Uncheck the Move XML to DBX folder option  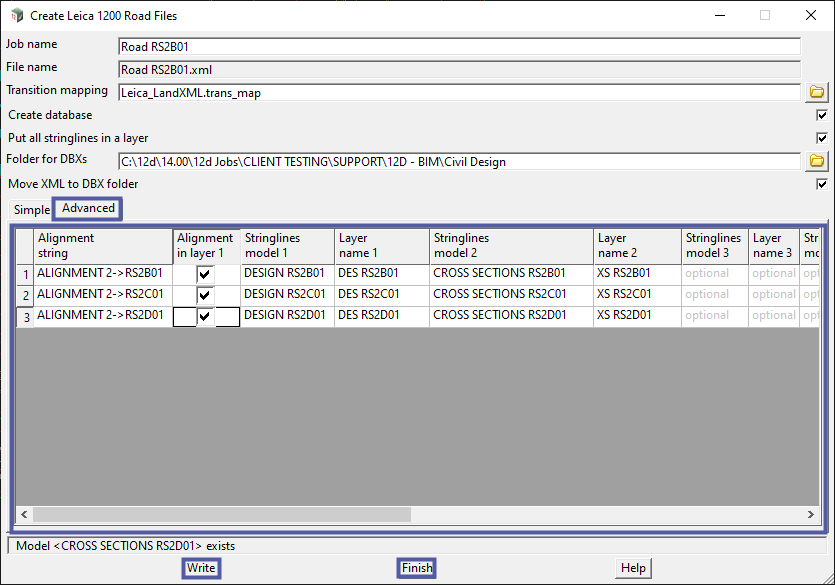pyautogui.click(x=822, y=184)
